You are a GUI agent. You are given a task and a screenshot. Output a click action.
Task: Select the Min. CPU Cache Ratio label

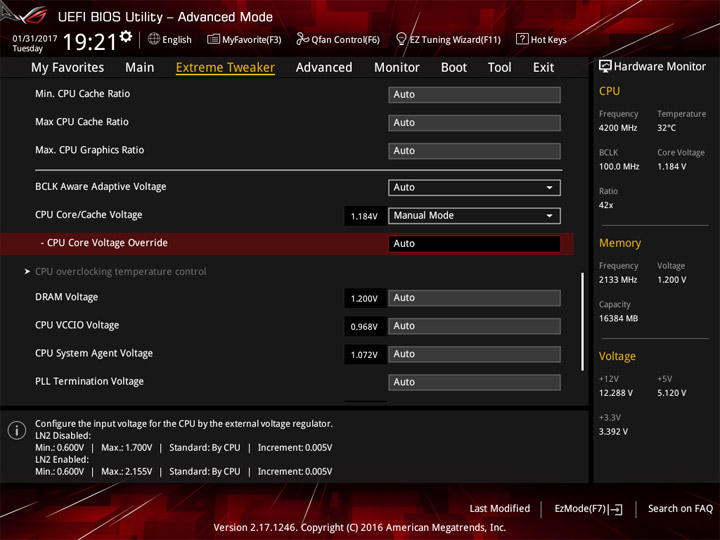point(83,94)
